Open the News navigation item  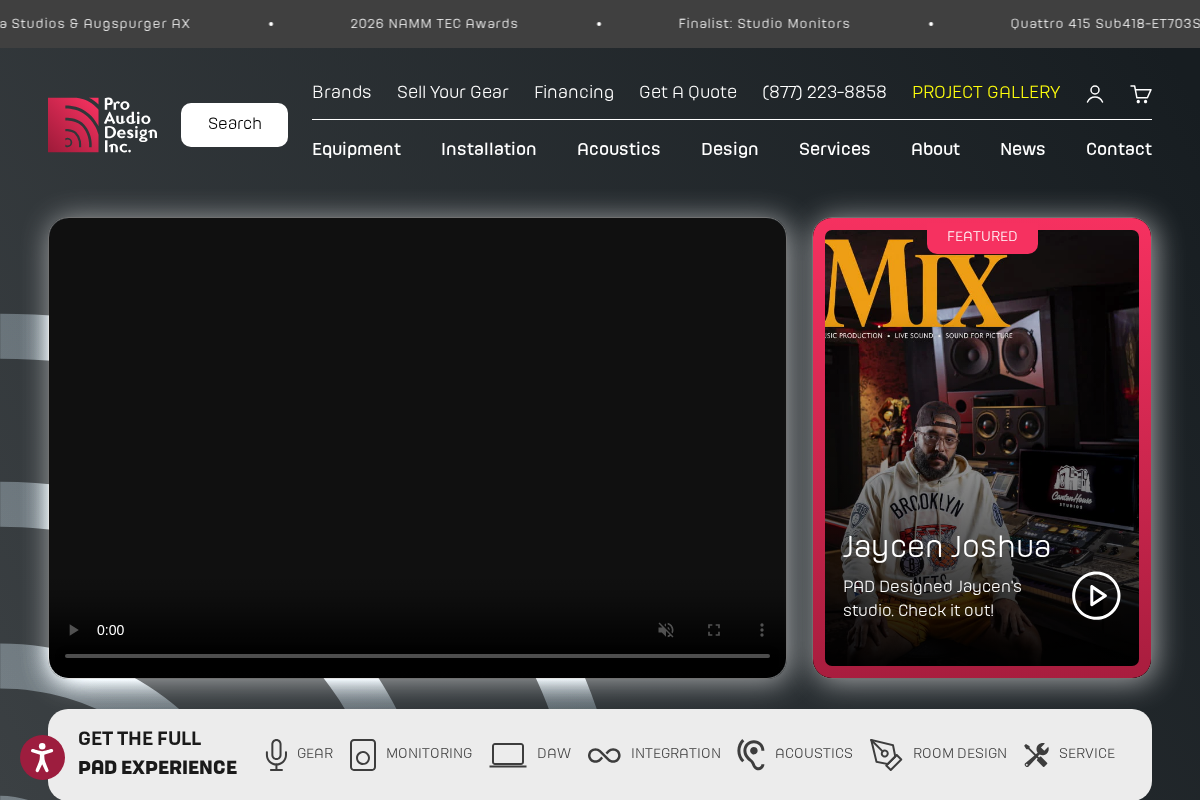(1022, 149)
